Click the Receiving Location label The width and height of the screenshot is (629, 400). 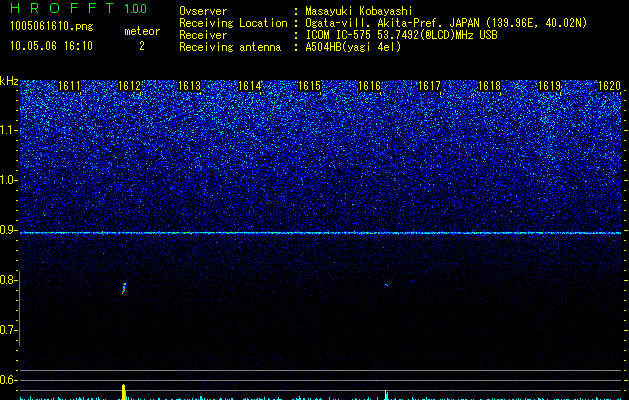tap(233, 23)
